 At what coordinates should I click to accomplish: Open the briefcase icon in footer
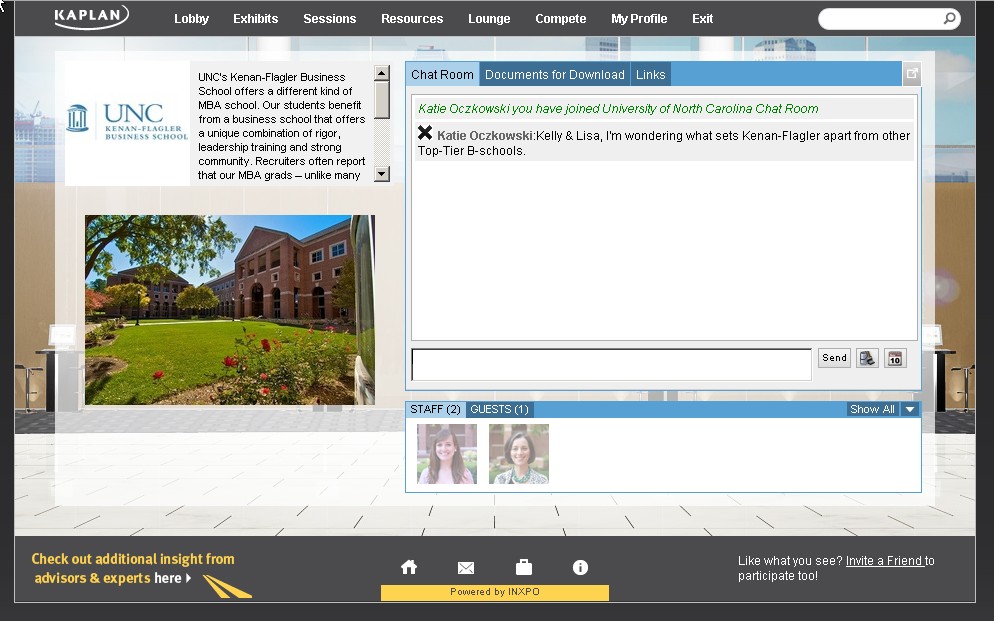[x=523, y=567]
